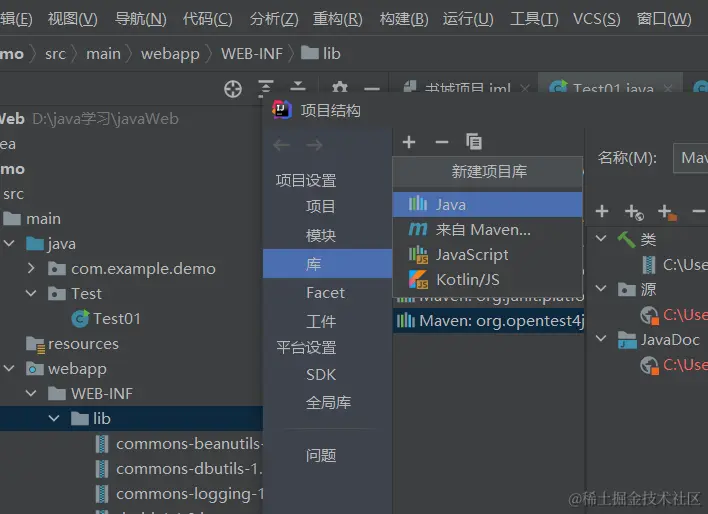This screenshot has width=708, height=514.
Task: Click the plus icon to add new library
Action: (409, 142)
